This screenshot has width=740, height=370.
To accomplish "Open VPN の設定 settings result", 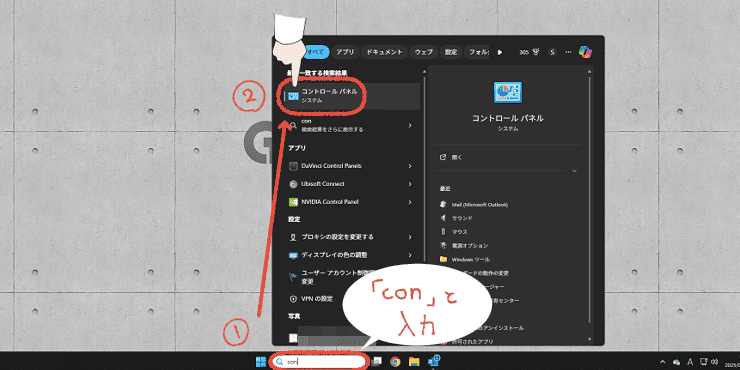I will point(318,299).
